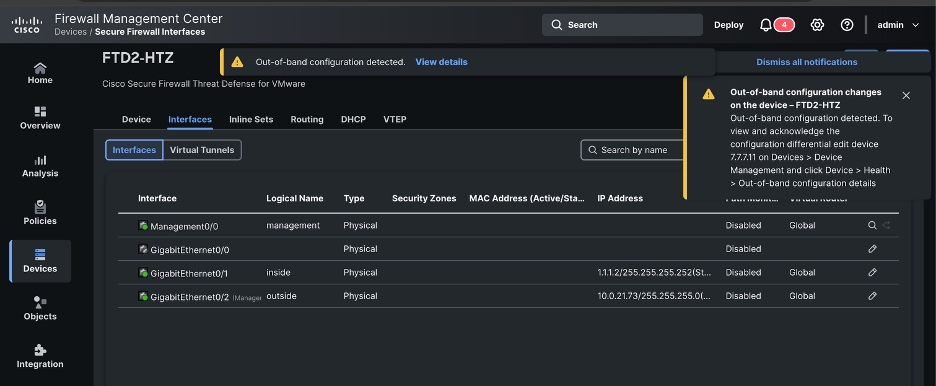Edit GigabitEthernet0/2 with pencil icon
This screenshot has width=936, height=386.
[x=872, y=296]
